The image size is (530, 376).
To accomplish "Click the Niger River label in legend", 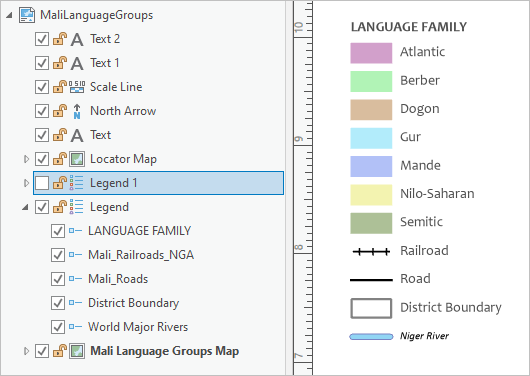I will coord(424,336).
